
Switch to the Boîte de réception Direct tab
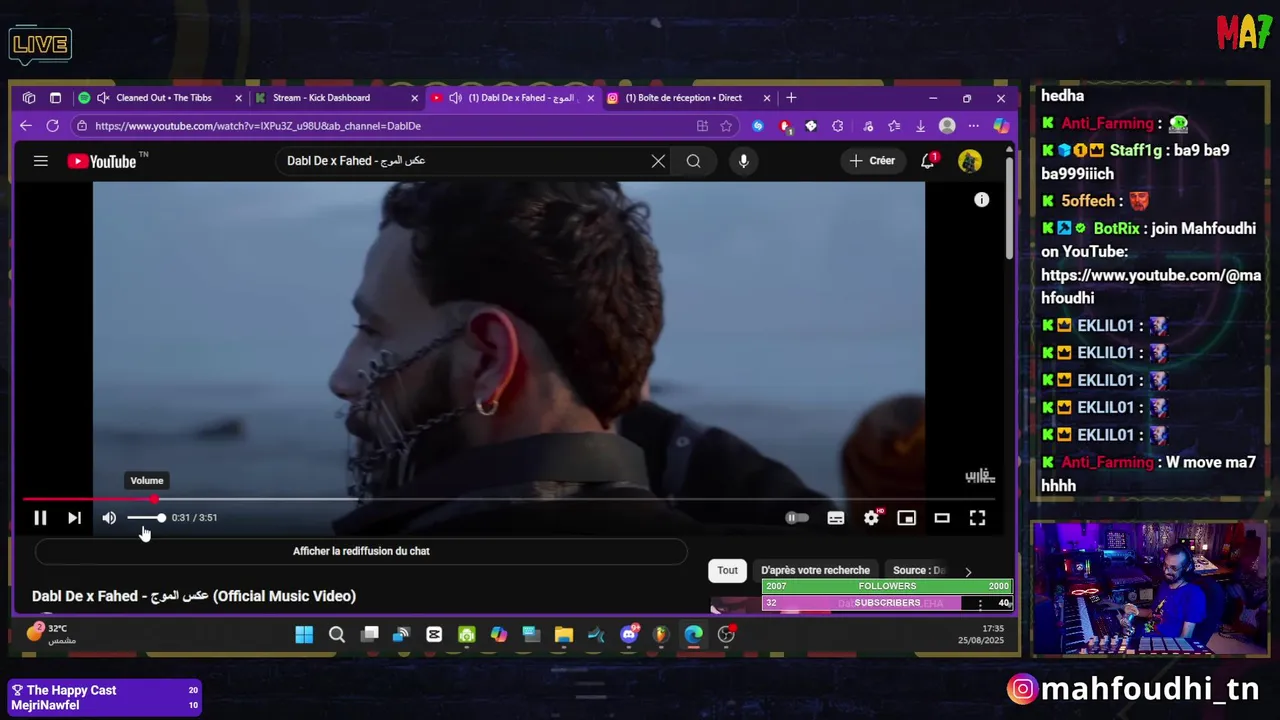682,98
